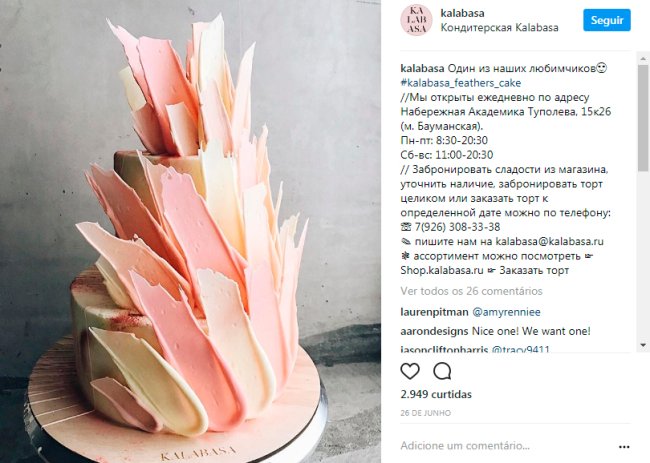Open the kalabasa username at top
This screenshot has width=650, height=463.
coord(462,13)
